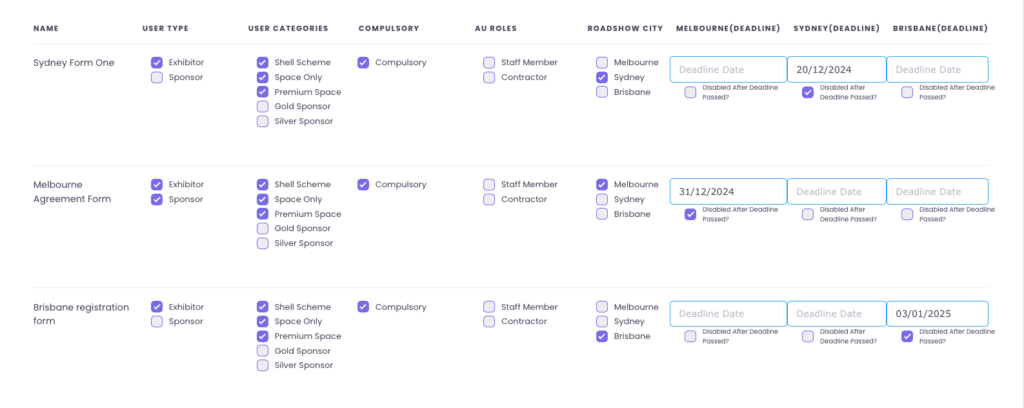Click Melbourne deadline field showing 31/12/2024
The width and height of the screenshot is (1024, 408).
coord(728,192)
